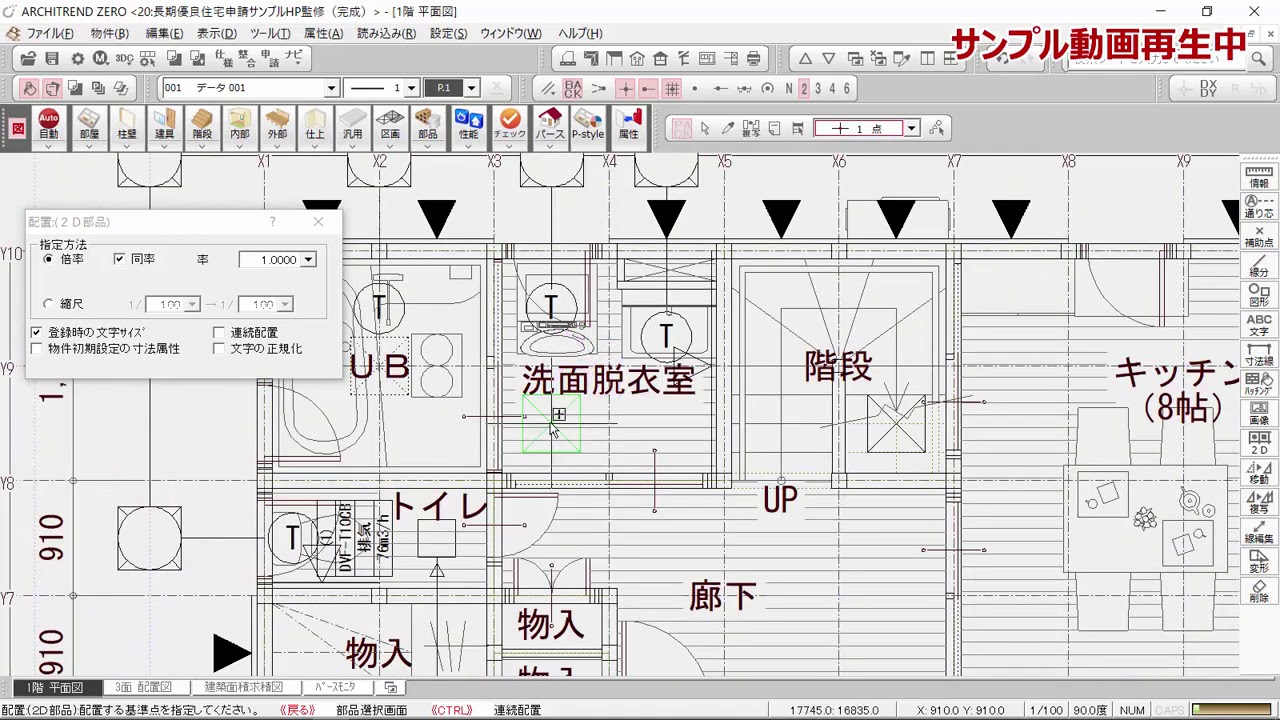Select the 縮尺 radio button
1280x720 pixels.
[x=48, y=304]
